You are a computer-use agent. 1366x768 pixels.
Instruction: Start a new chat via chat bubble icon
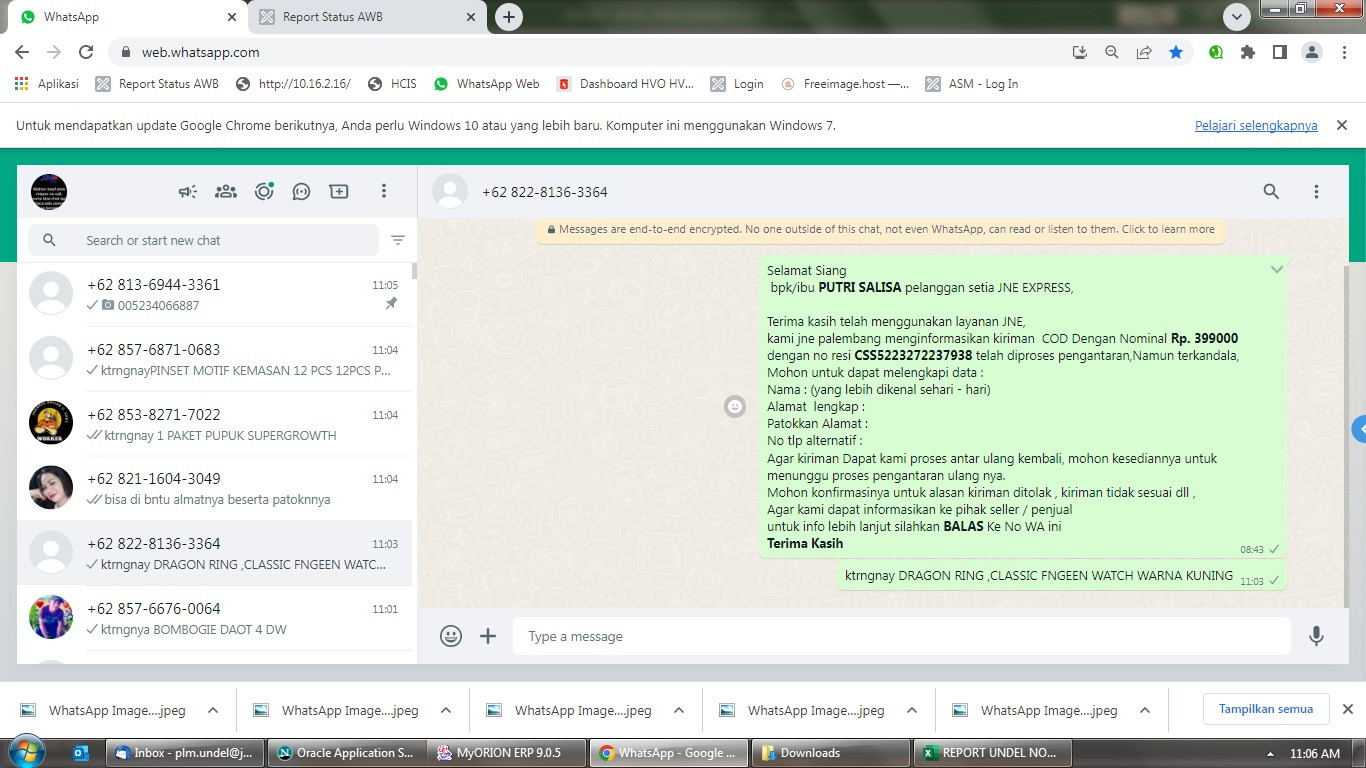(301, 191)
